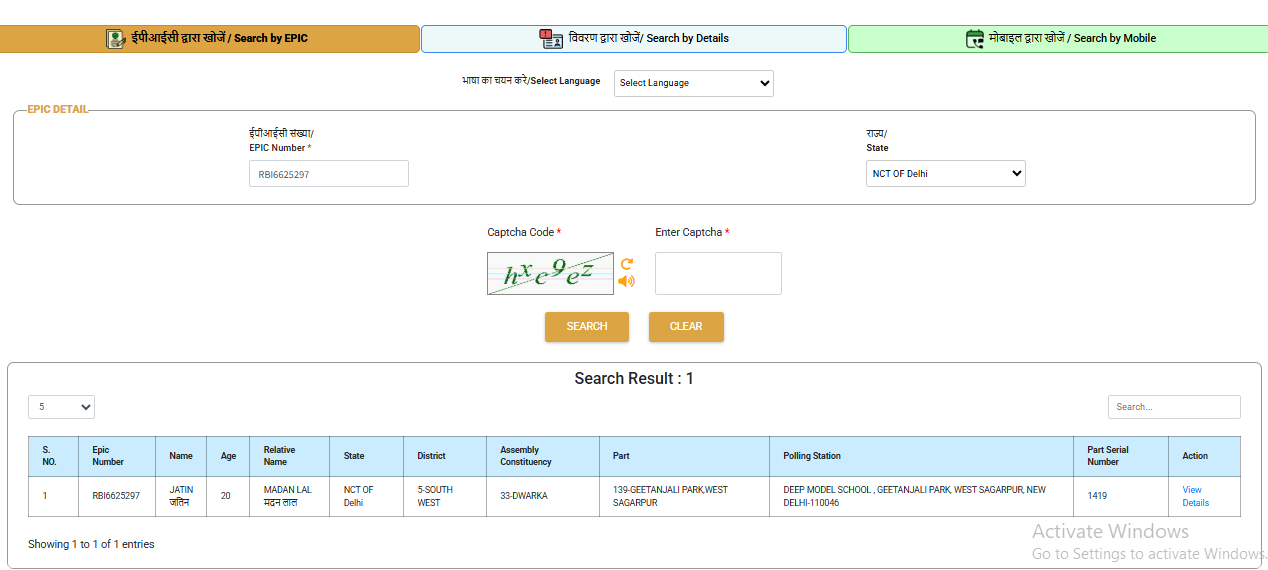
Task: Click into the EPIC Number input field
Action: coord(329,174)
